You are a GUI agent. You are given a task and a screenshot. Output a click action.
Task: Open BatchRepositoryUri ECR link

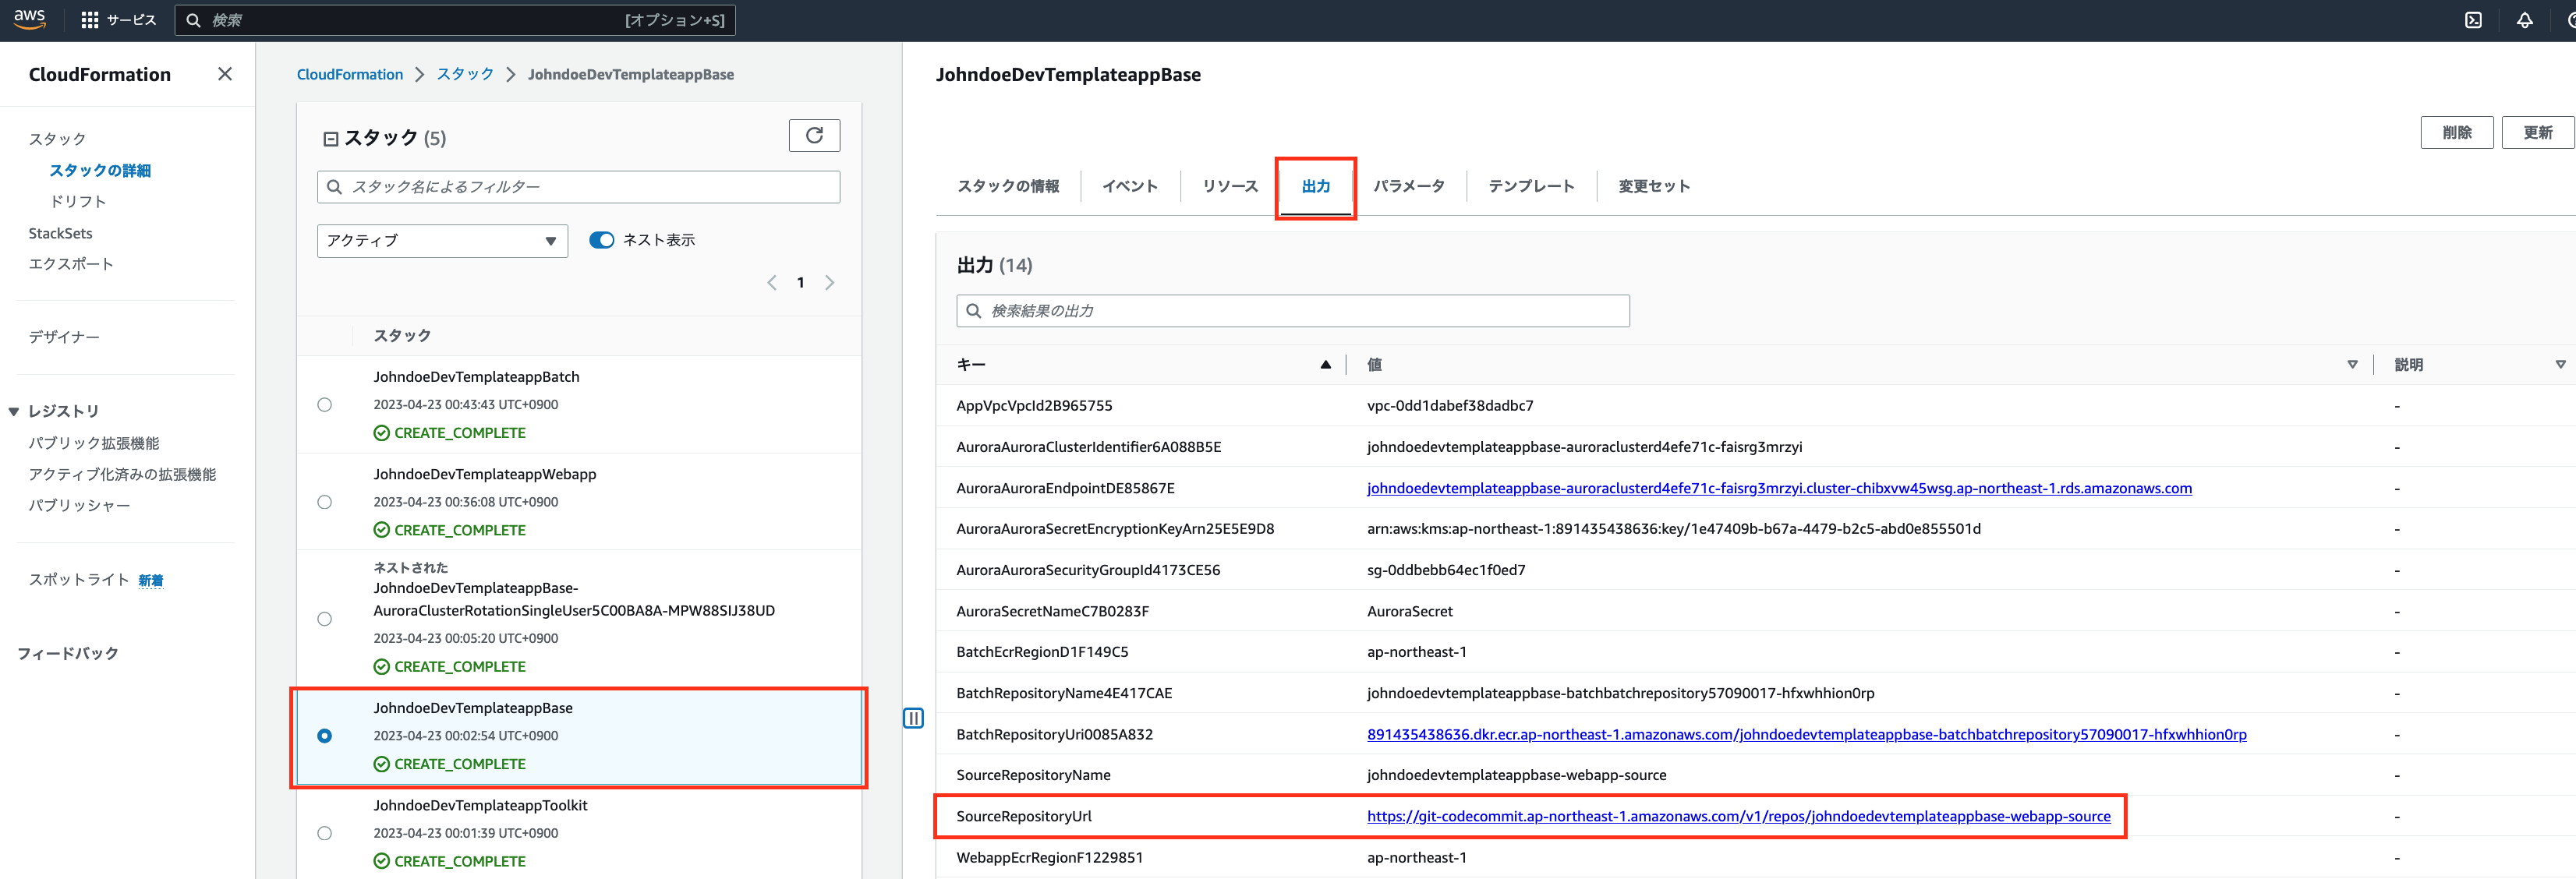pyautogui.click(x=1806, y=735)
